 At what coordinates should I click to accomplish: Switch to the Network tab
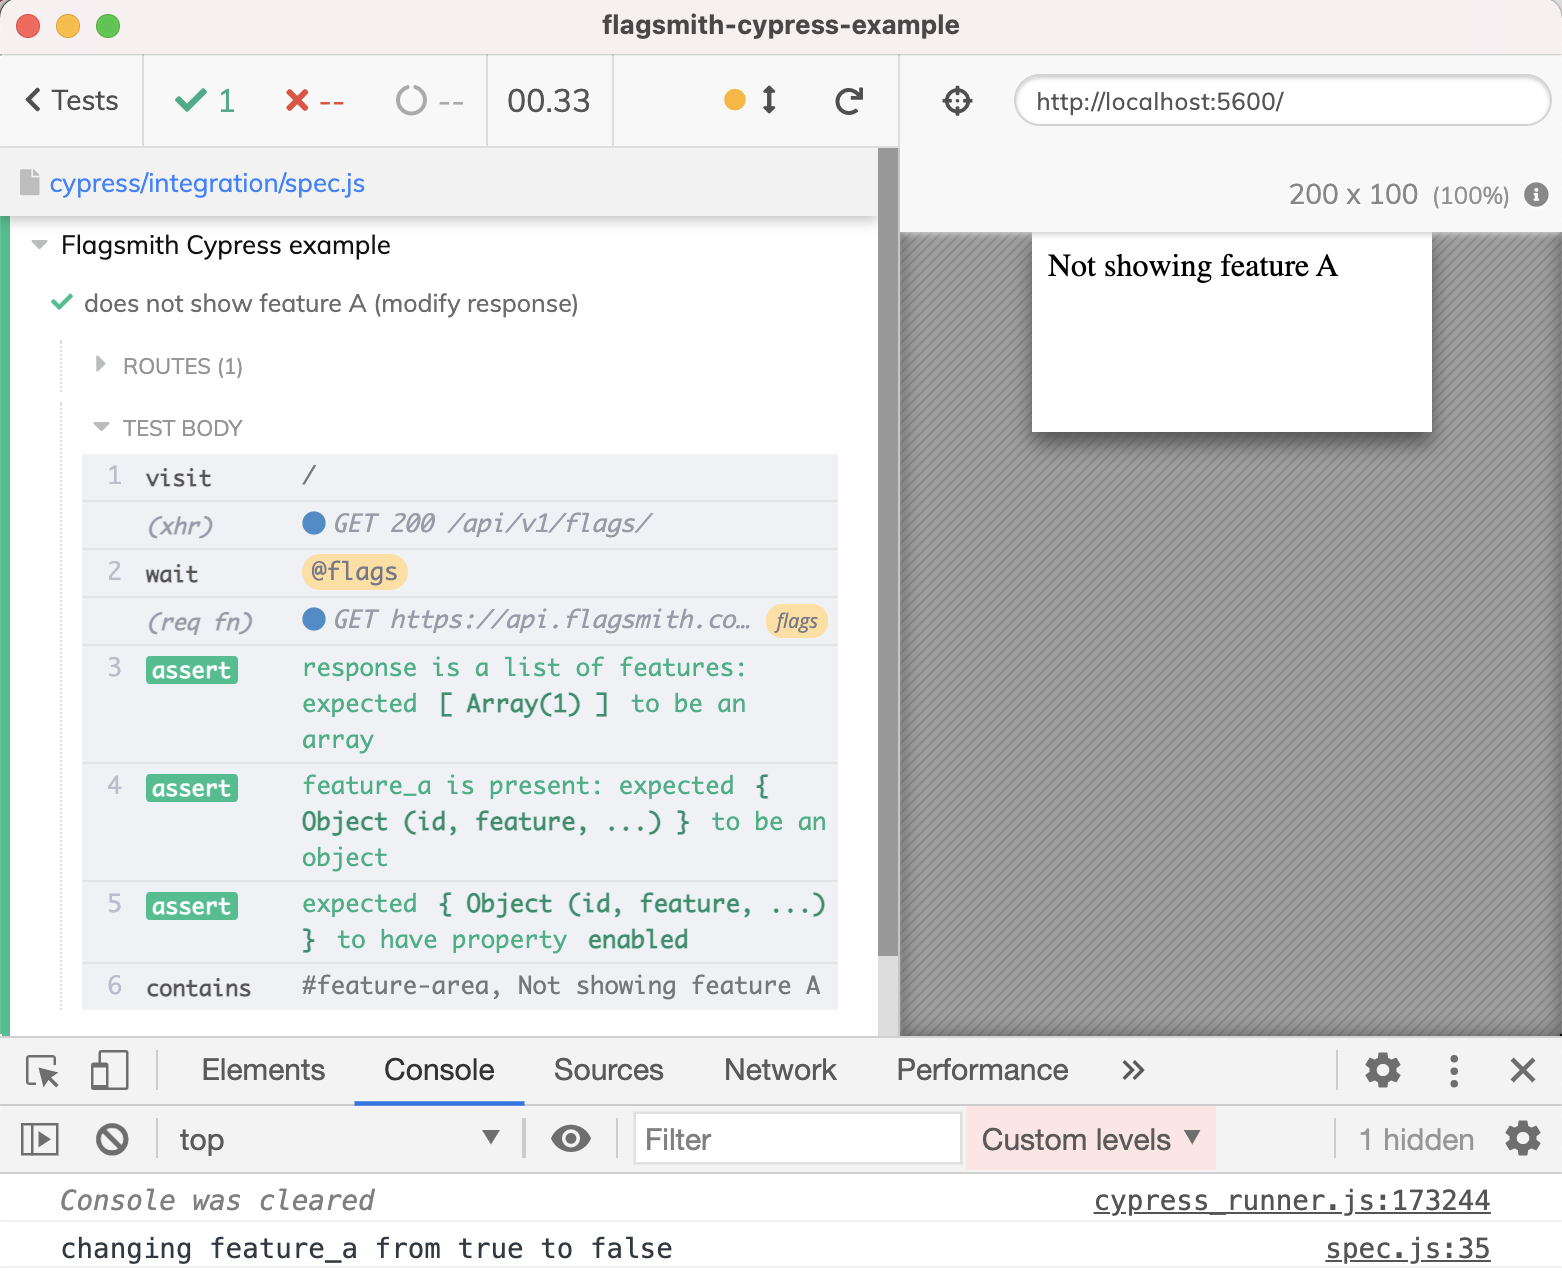click(x=780, y=1070)
